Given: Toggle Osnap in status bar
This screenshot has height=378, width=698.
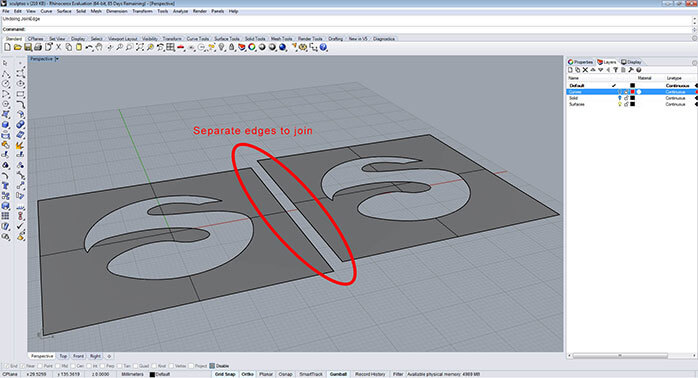Looking at the screenshot, I should coord(285,374).
